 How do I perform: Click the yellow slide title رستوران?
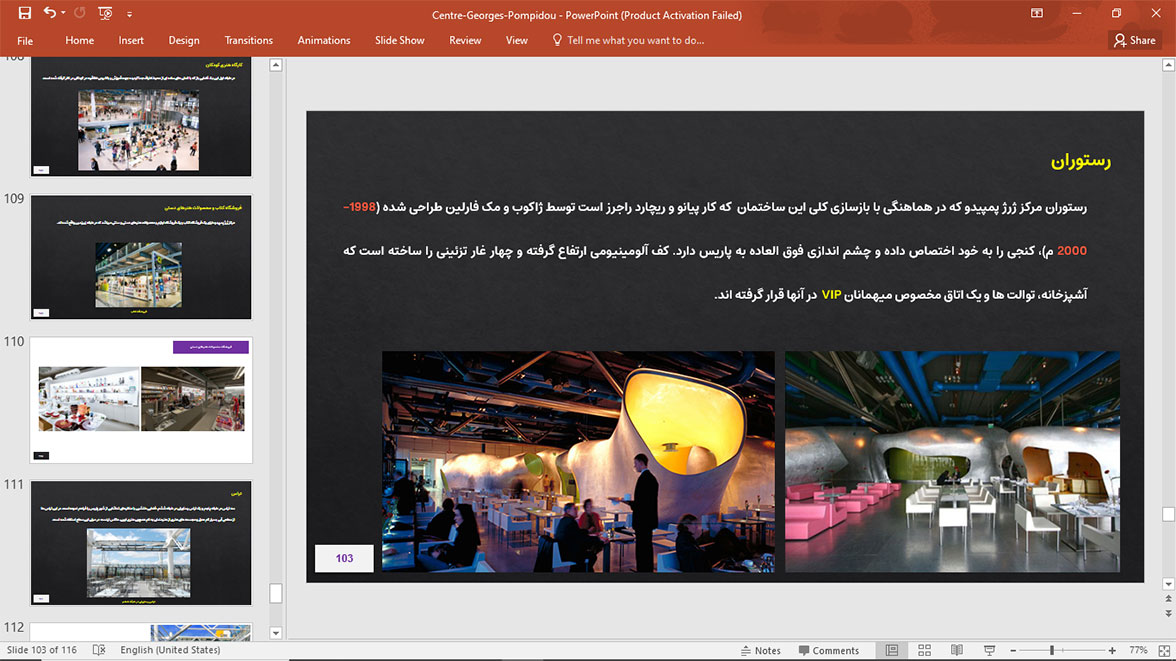click(1081, 161)
